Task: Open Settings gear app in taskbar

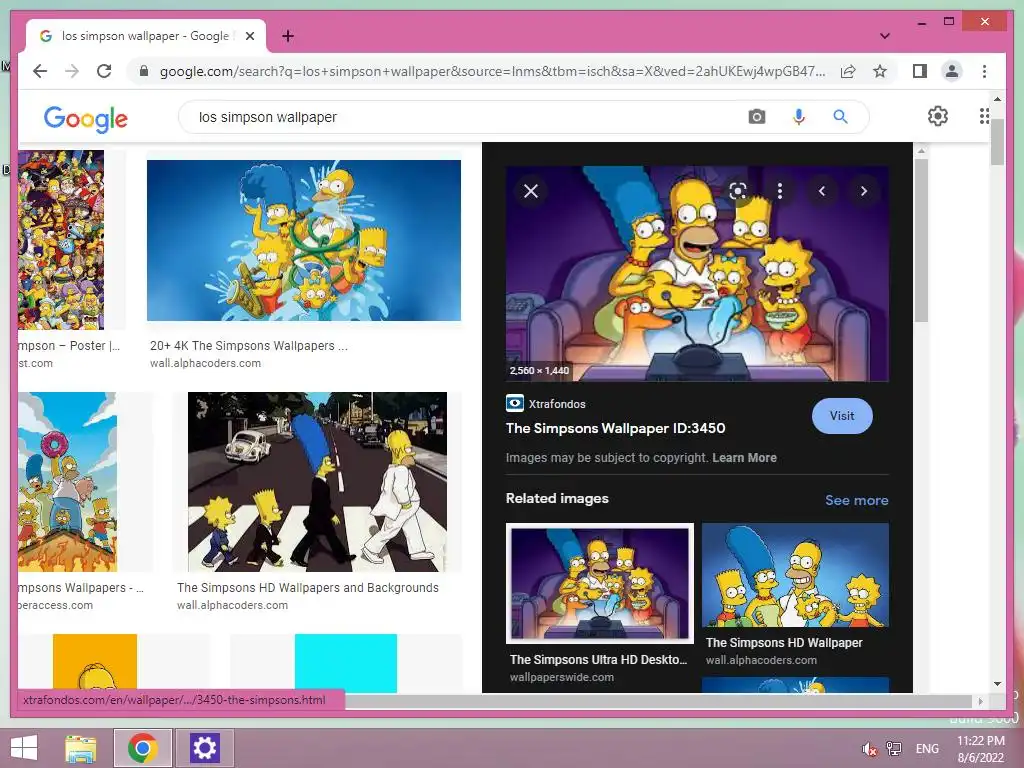Action: point(204,748)
